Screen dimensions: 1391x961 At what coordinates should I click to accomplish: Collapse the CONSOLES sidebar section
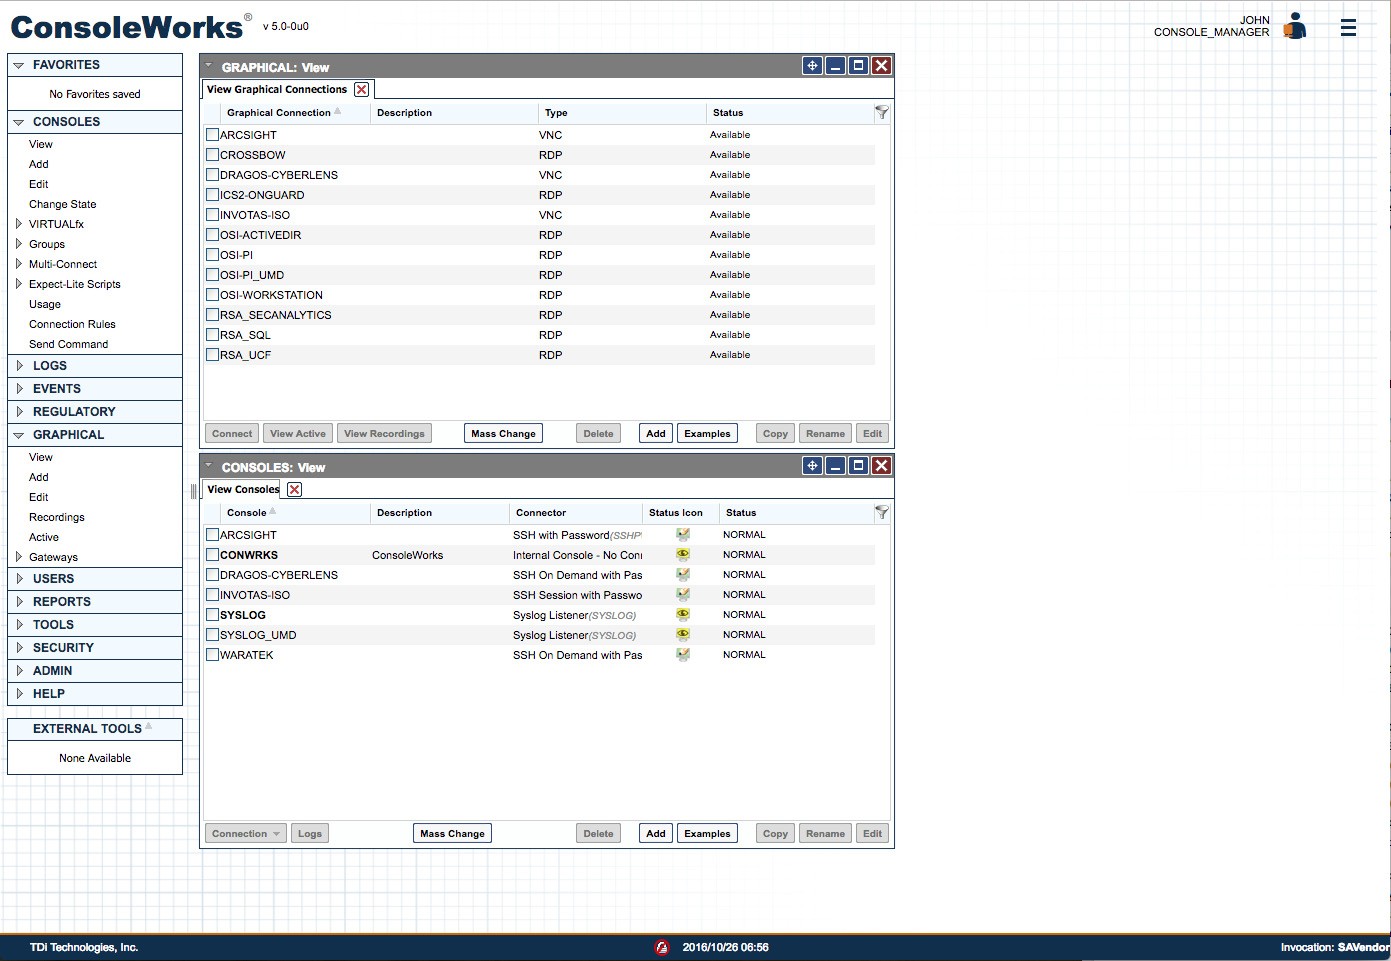click(18, 122)
